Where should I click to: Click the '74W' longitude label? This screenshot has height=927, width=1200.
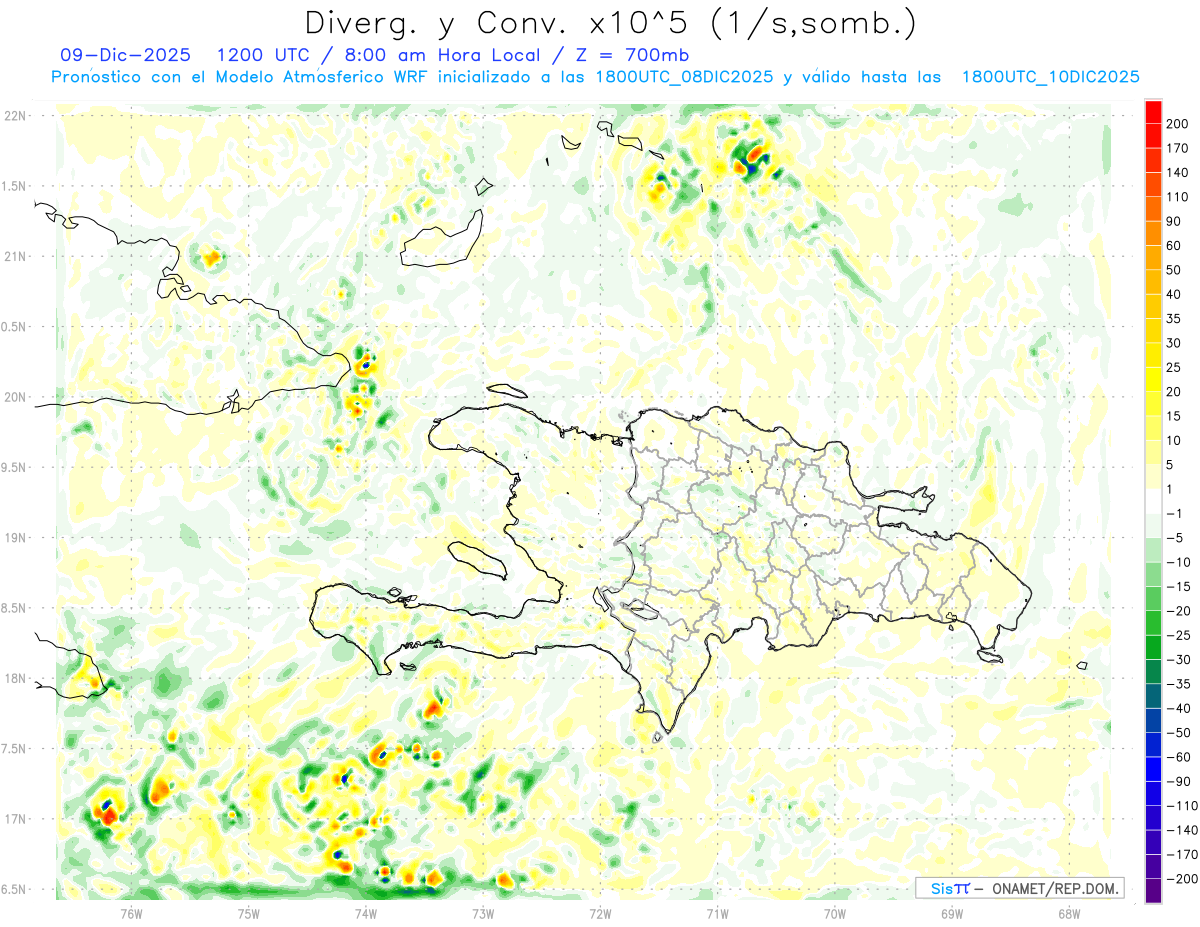pyautogui.click(x=365, y=912)
